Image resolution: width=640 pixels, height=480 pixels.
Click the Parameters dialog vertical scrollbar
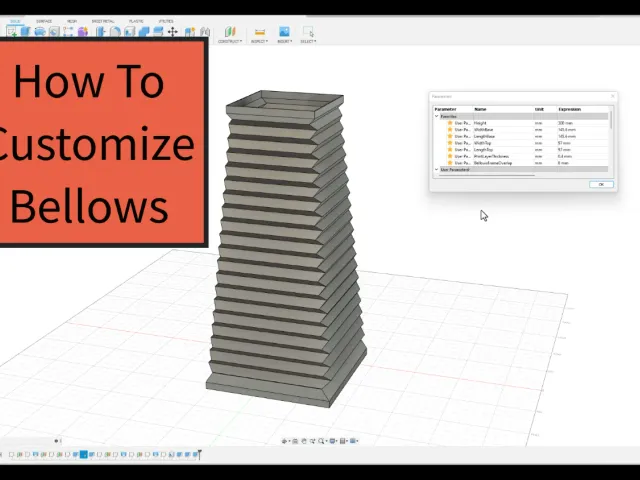611,119
